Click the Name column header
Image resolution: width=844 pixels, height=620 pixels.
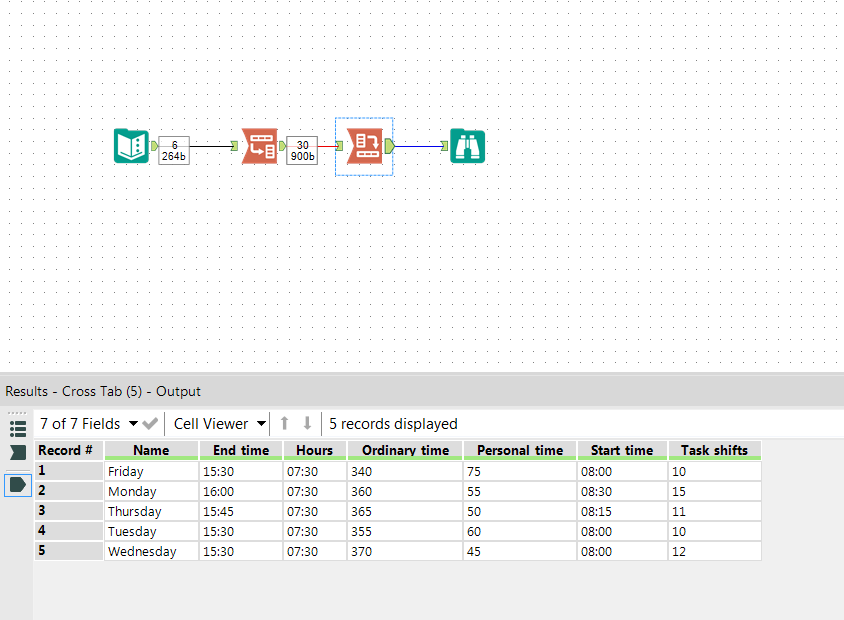(151, 450)
